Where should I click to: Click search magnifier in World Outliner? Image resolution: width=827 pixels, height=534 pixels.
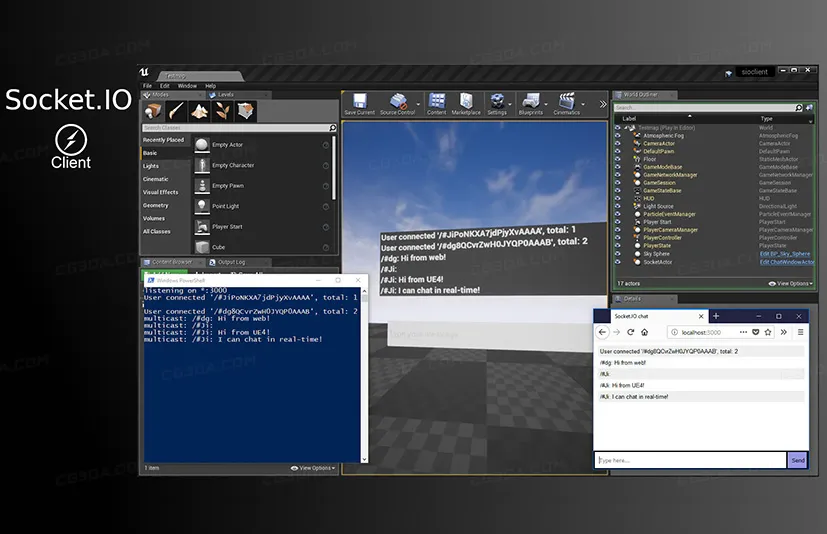[799, 108]
